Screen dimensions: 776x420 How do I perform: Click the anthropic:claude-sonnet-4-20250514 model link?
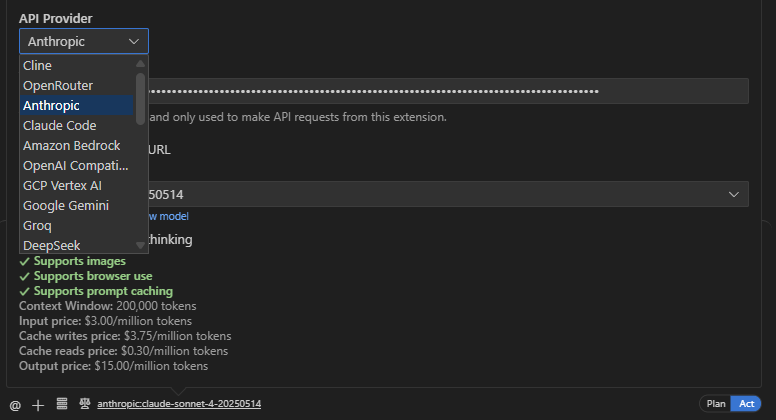[179, 404]
